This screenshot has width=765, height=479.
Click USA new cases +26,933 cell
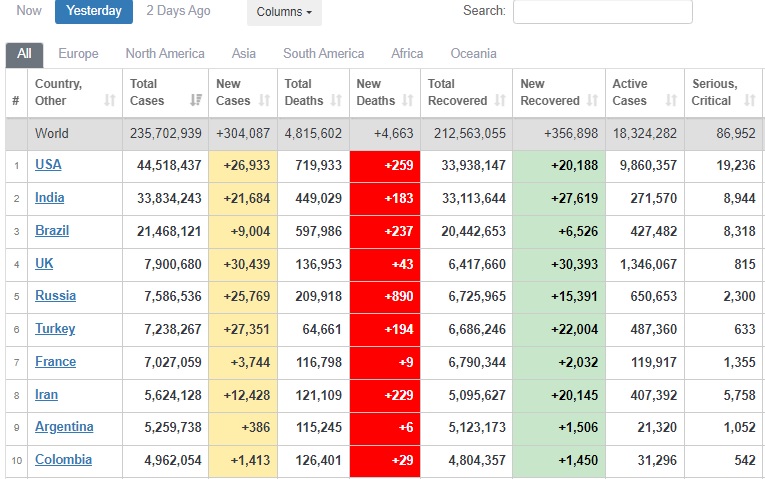coord(243,166)
